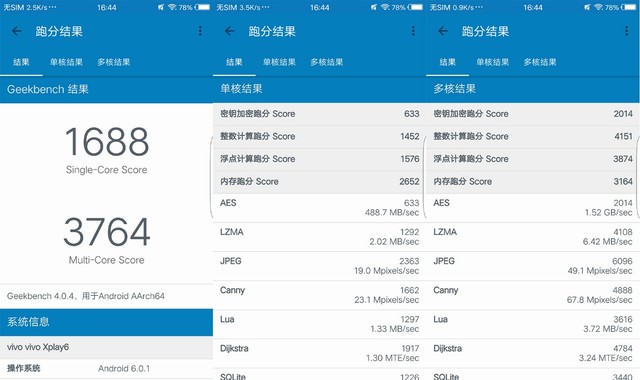This screenshot has height=380, width=640.
Task: Tap battery icon in left screen status bar
Action: [x=202, y=7]
